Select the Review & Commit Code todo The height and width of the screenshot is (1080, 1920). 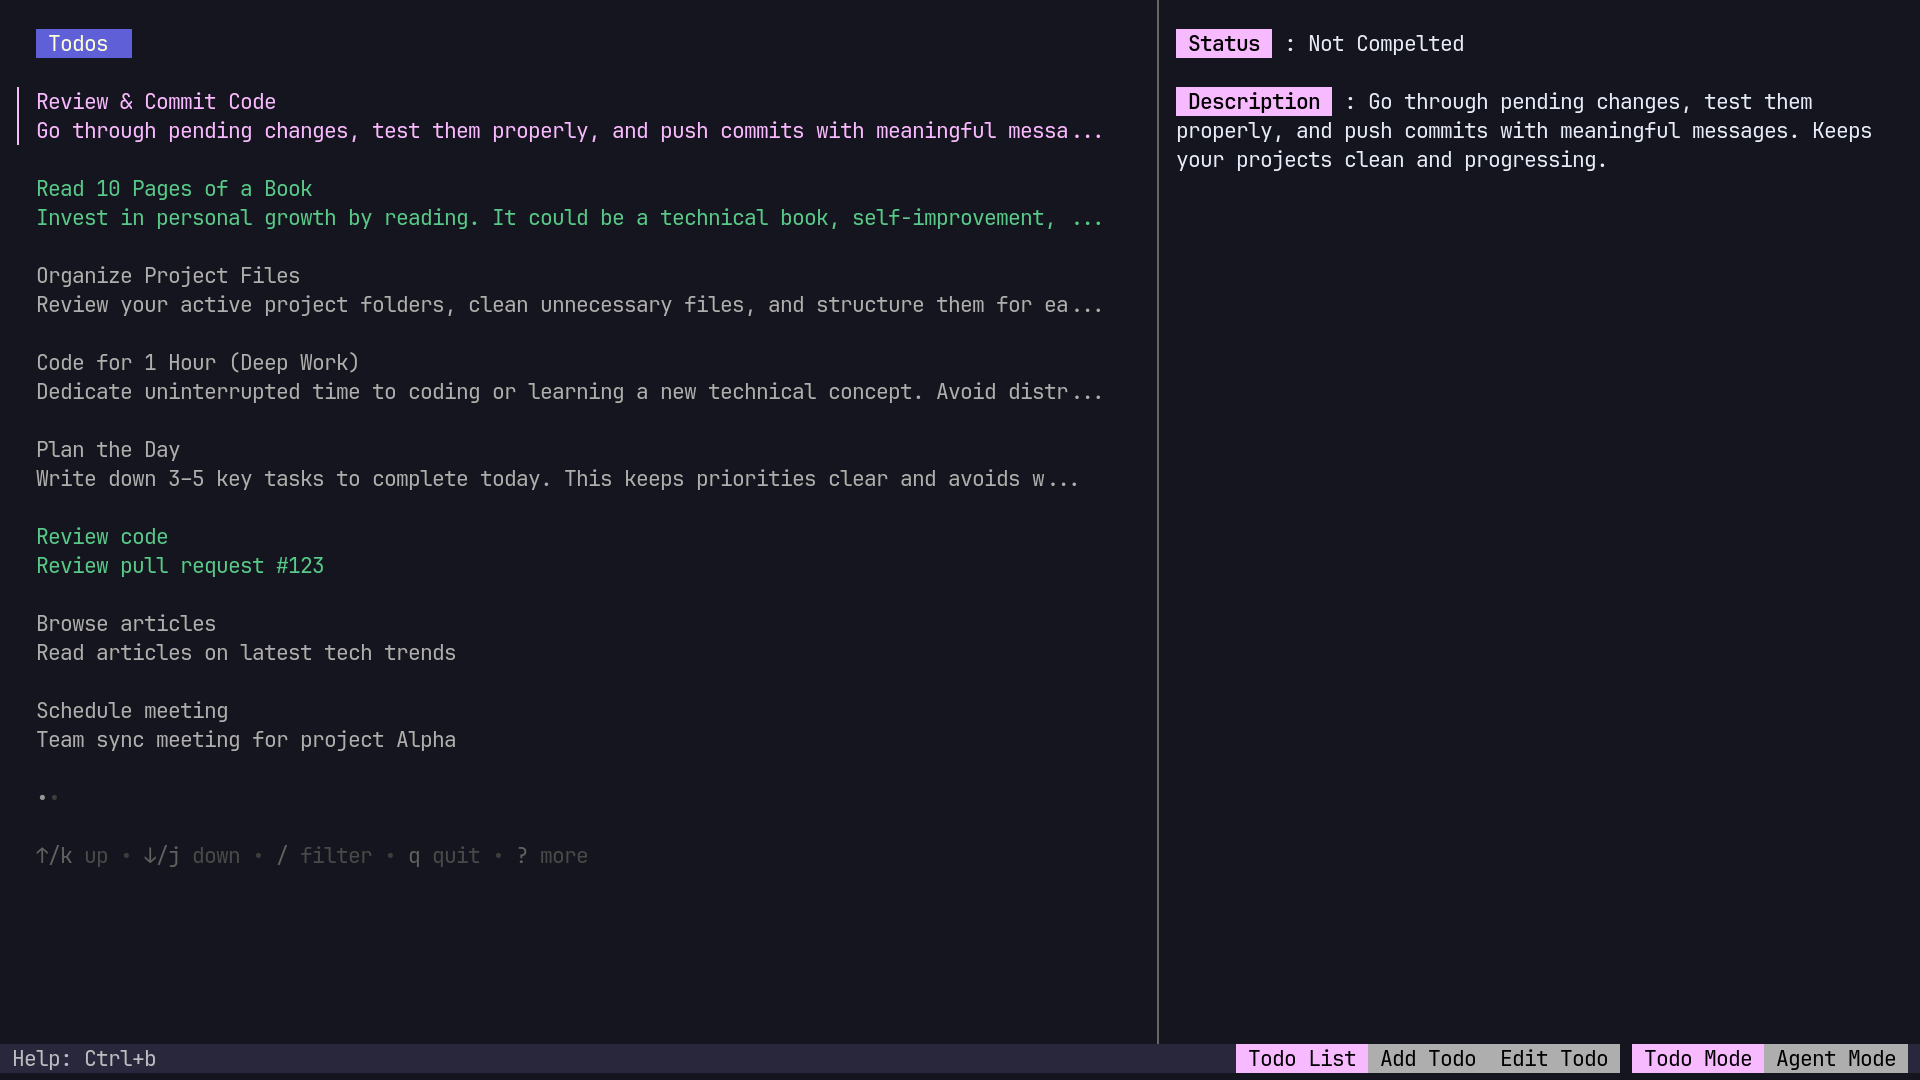[x=156, y=102]
